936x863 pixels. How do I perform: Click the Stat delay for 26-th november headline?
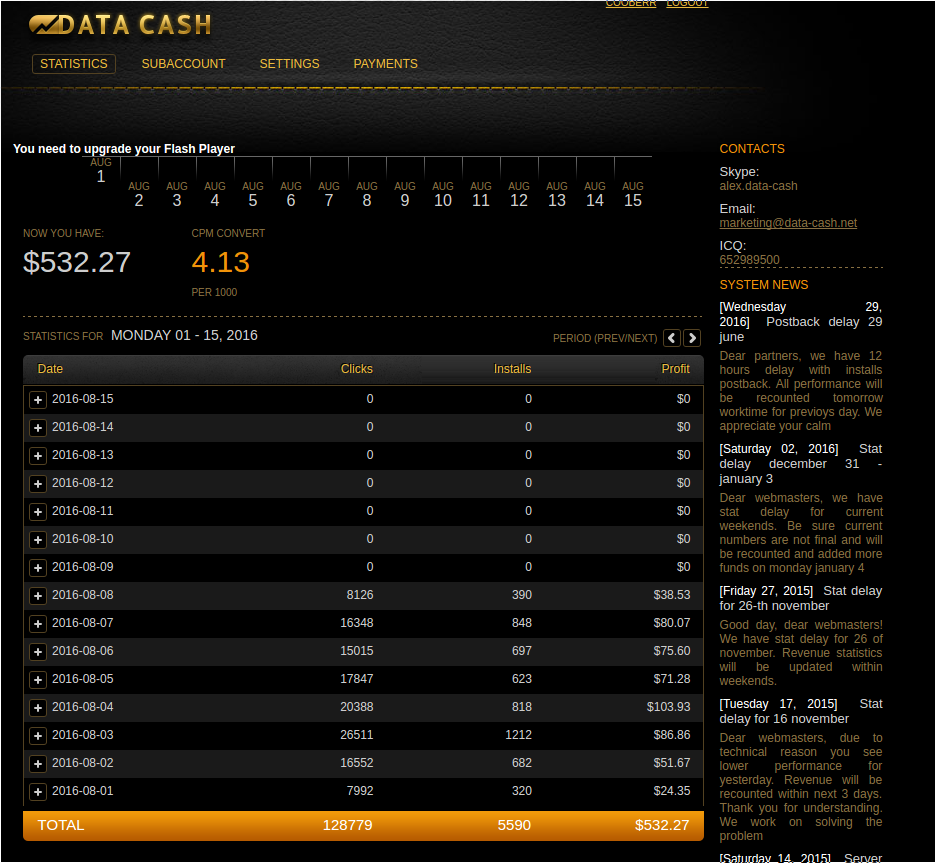[800, 599]
